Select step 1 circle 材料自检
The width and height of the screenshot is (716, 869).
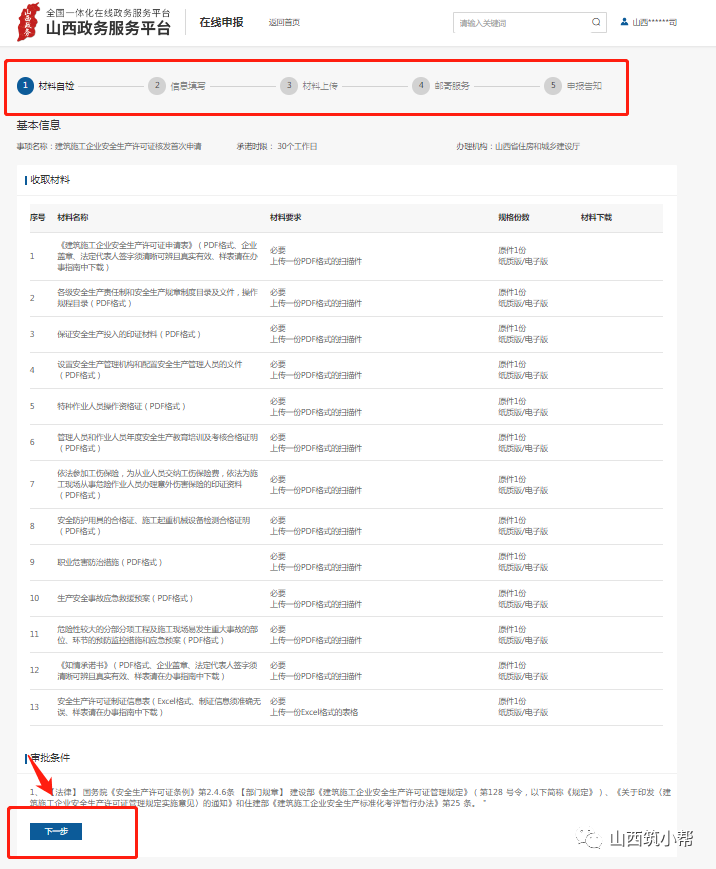point(25,85)
